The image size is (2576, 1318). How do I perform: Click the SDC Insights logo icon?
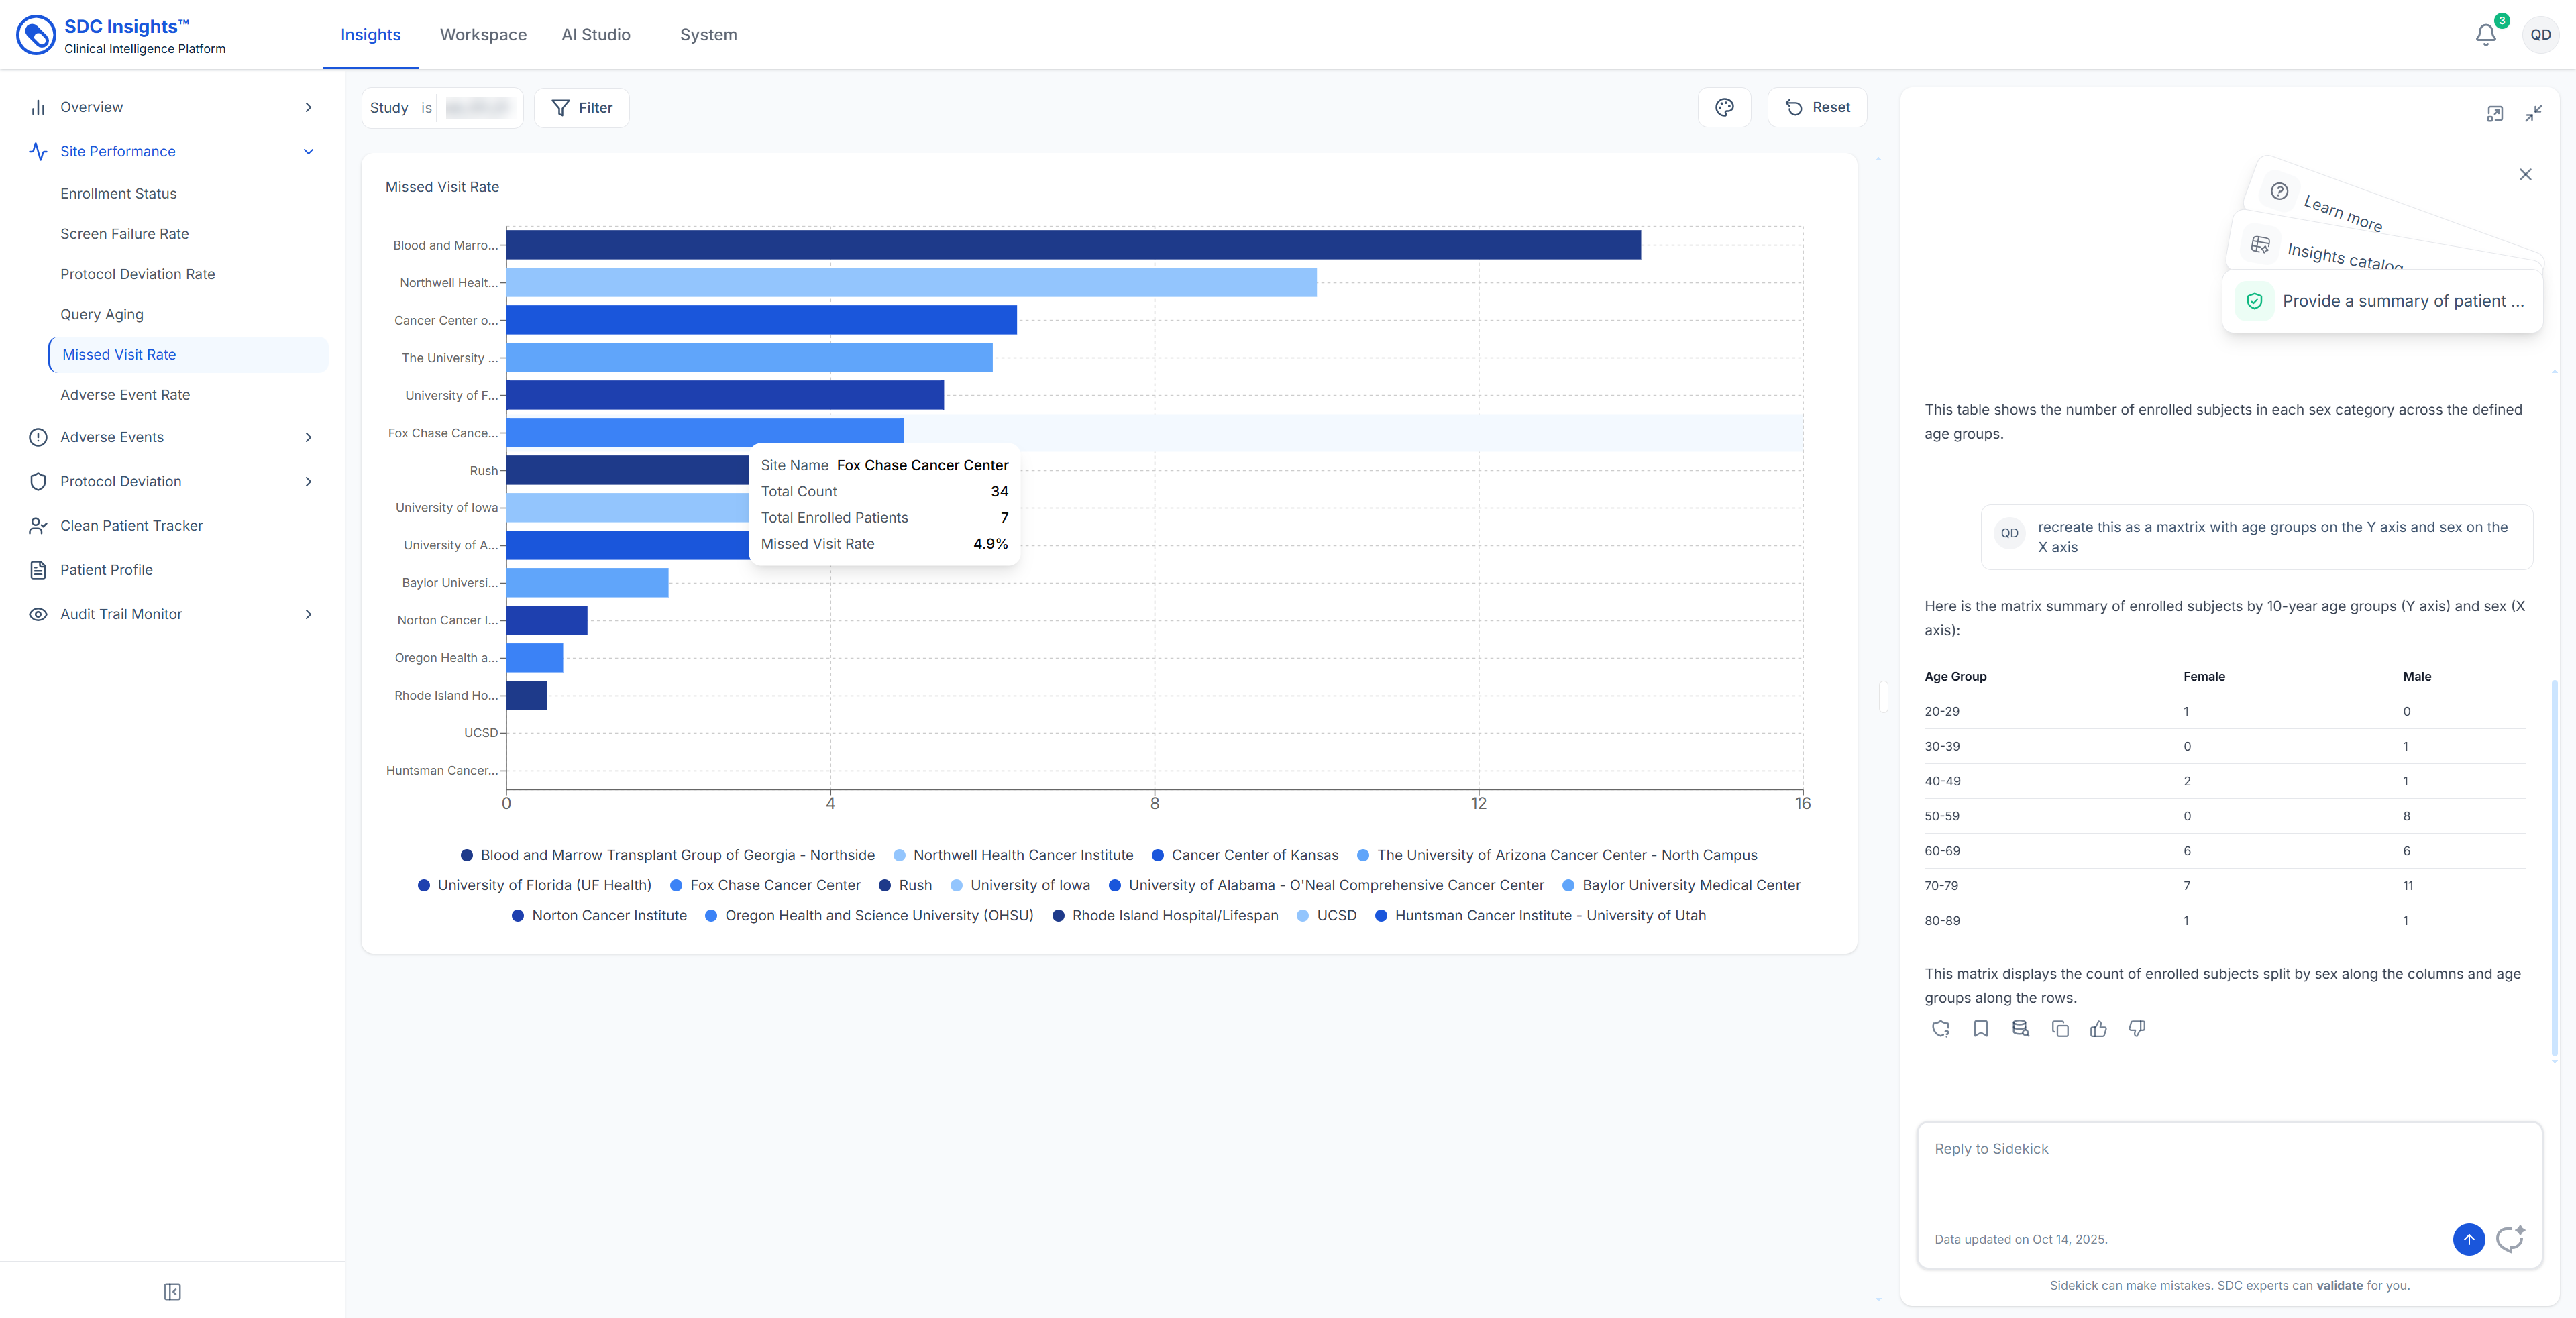tap(36, 35)
